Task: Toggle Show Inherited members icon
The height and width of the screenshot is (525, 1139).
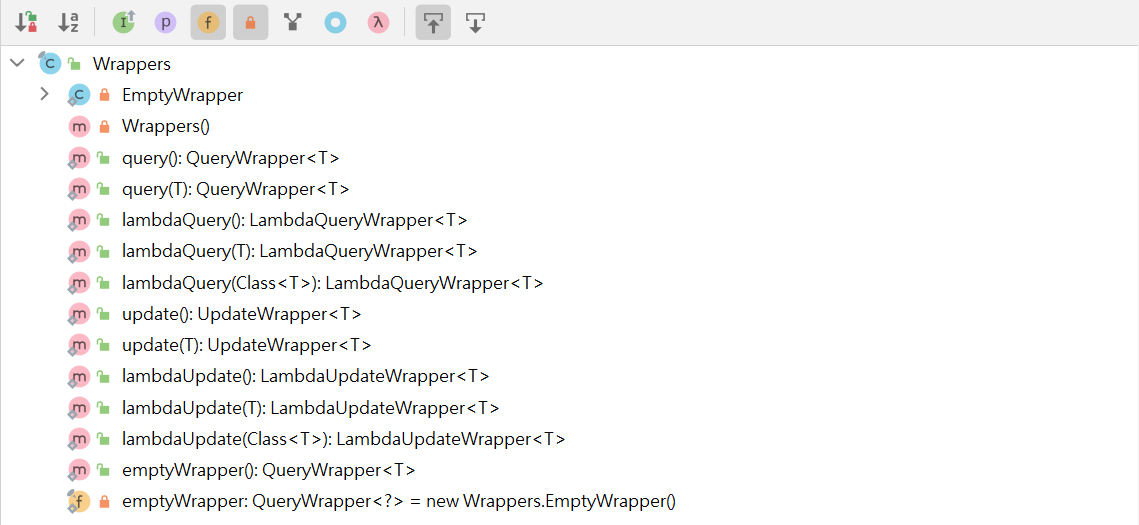Action: point(123,23)
